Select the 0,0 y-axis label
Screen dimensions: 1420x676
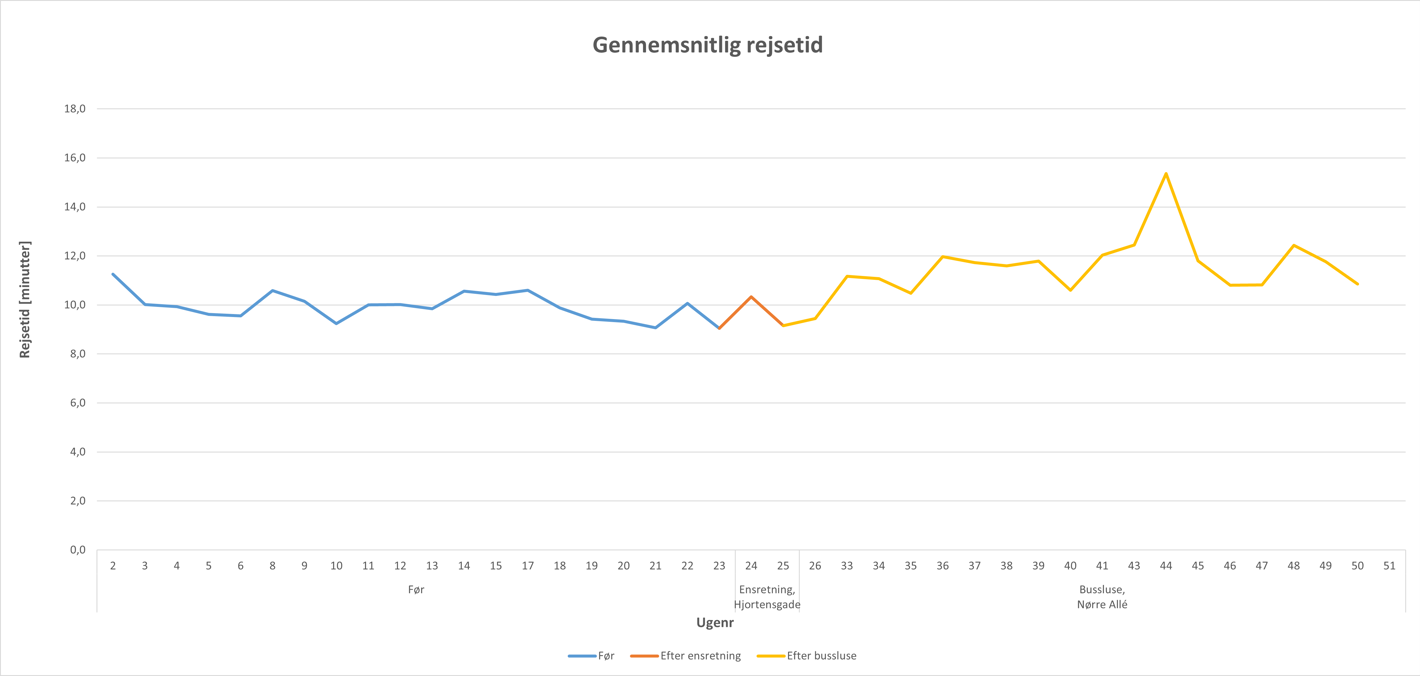pos(74,550)
